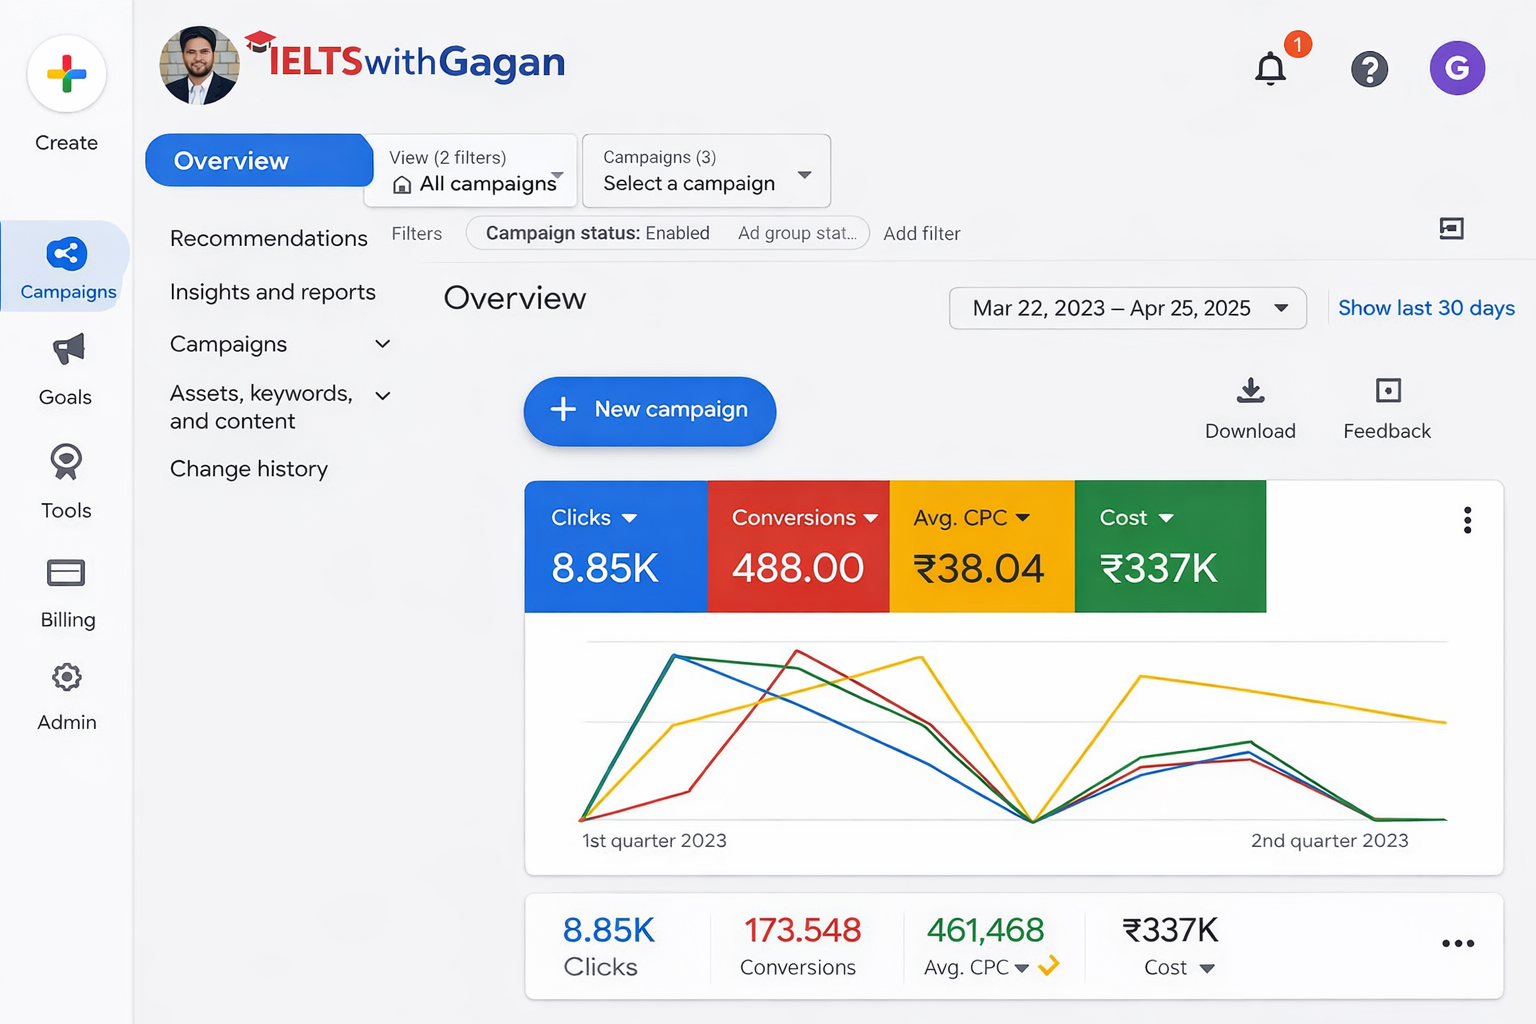Screen dimensions: 1536x1024
Task: Click Add filter
Action: (x=922, y=234)
